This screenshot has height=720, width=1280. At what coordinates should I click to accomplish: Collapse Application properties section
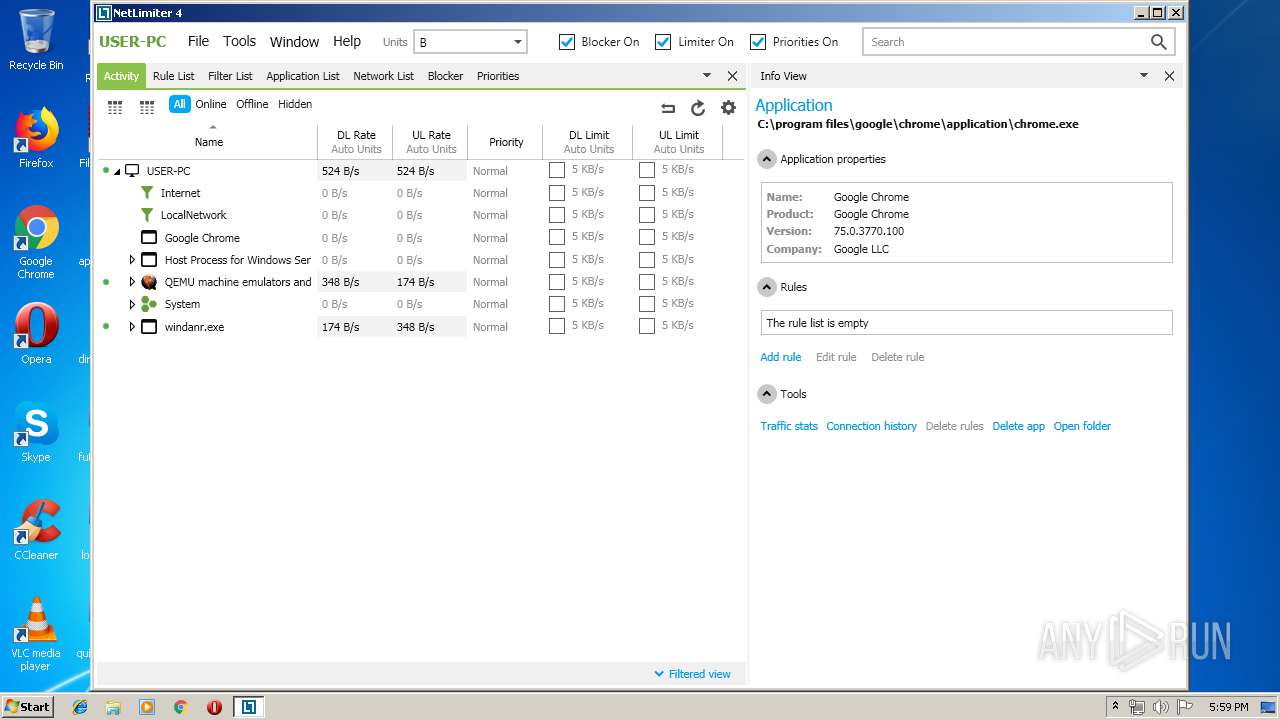pos(767,159)
